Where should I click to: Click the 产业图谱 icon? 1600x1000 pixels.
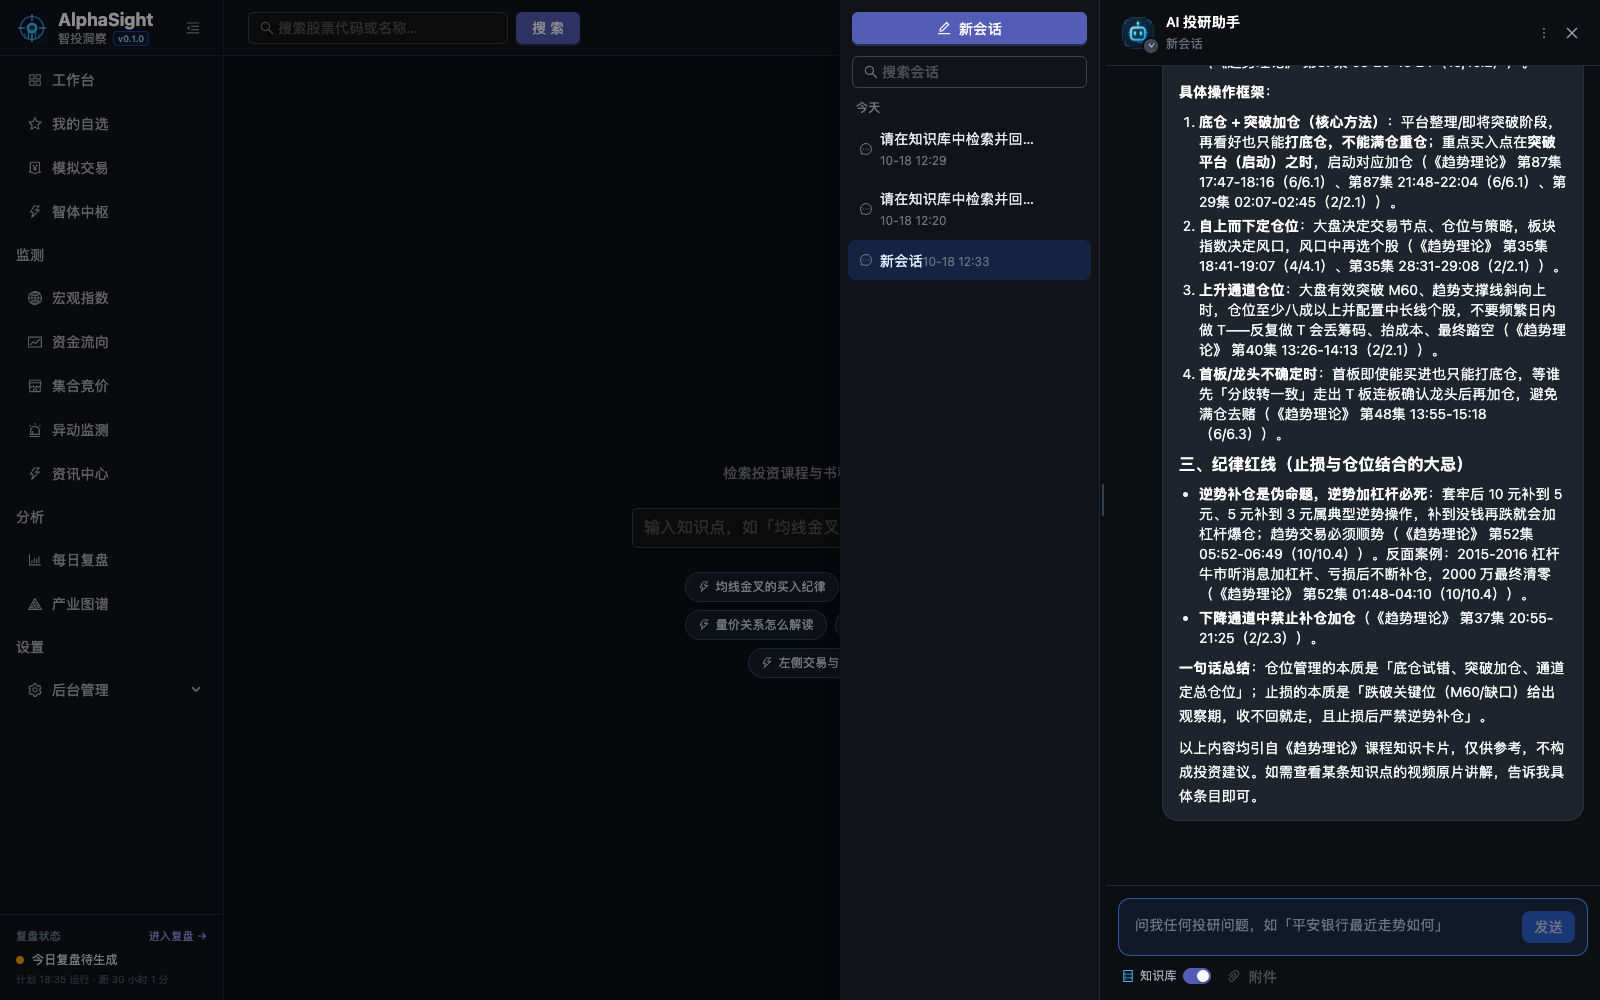[x=35, y=604]
